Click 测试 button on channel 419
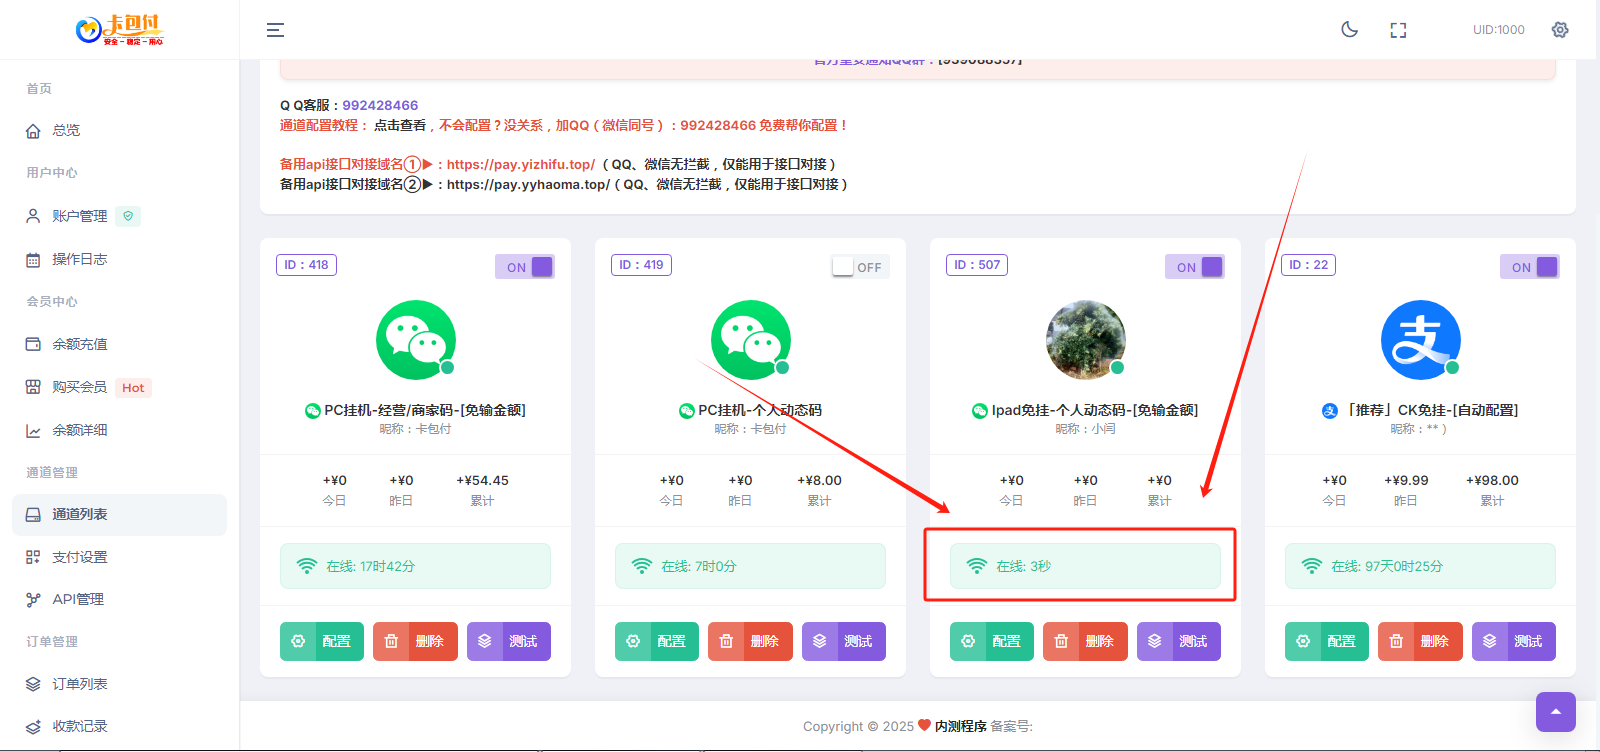Image resolution: width=1600 pixels, height=752 pixels. point(844,641)
